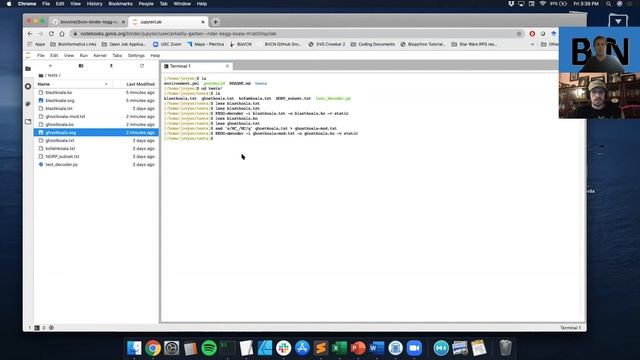Navigate to tests folder in breadcrumb

tap(53, 76)
